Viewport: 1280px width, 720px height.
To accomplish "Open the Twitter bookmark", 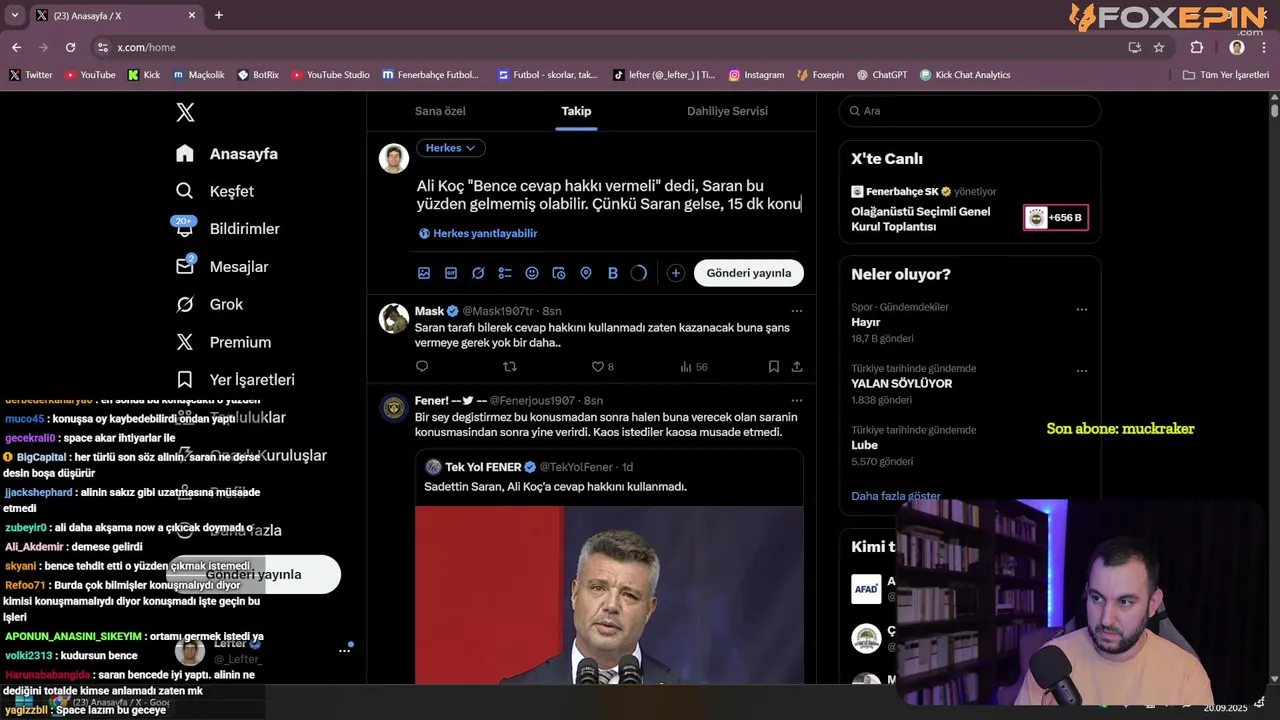I will [31, 75].
